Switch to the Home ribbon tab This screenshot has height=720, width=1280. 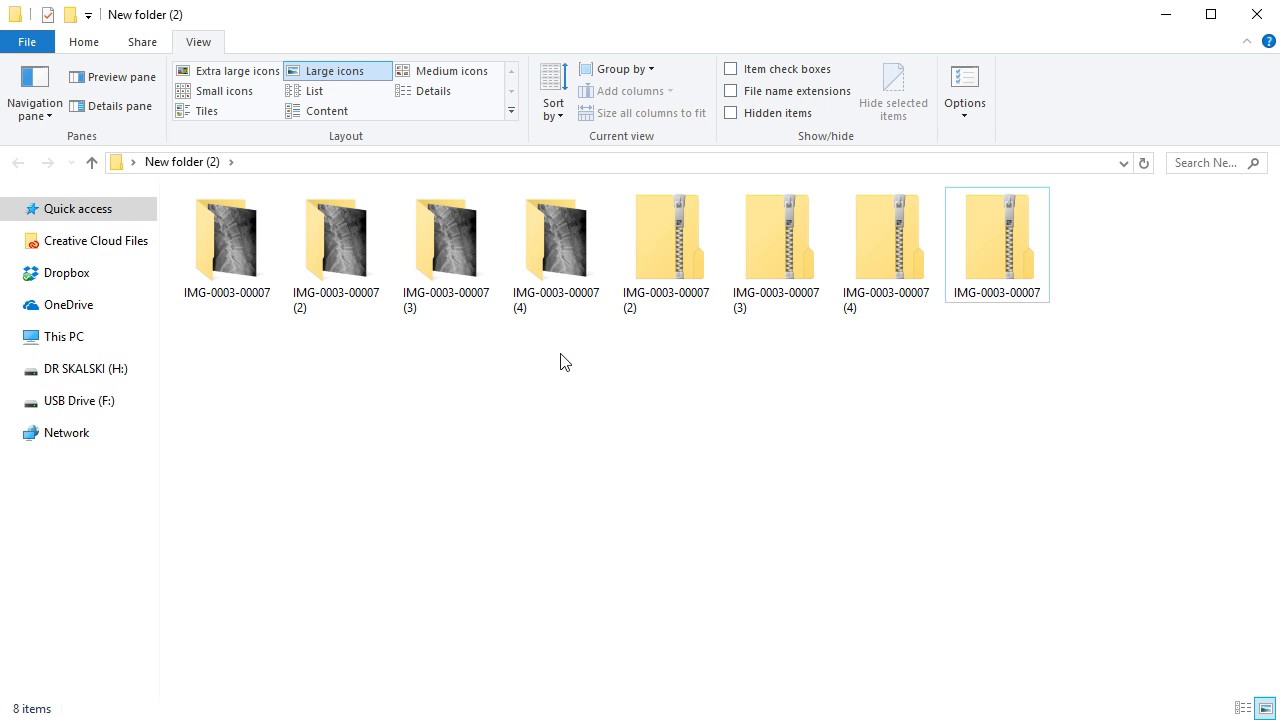click(84, 42)
